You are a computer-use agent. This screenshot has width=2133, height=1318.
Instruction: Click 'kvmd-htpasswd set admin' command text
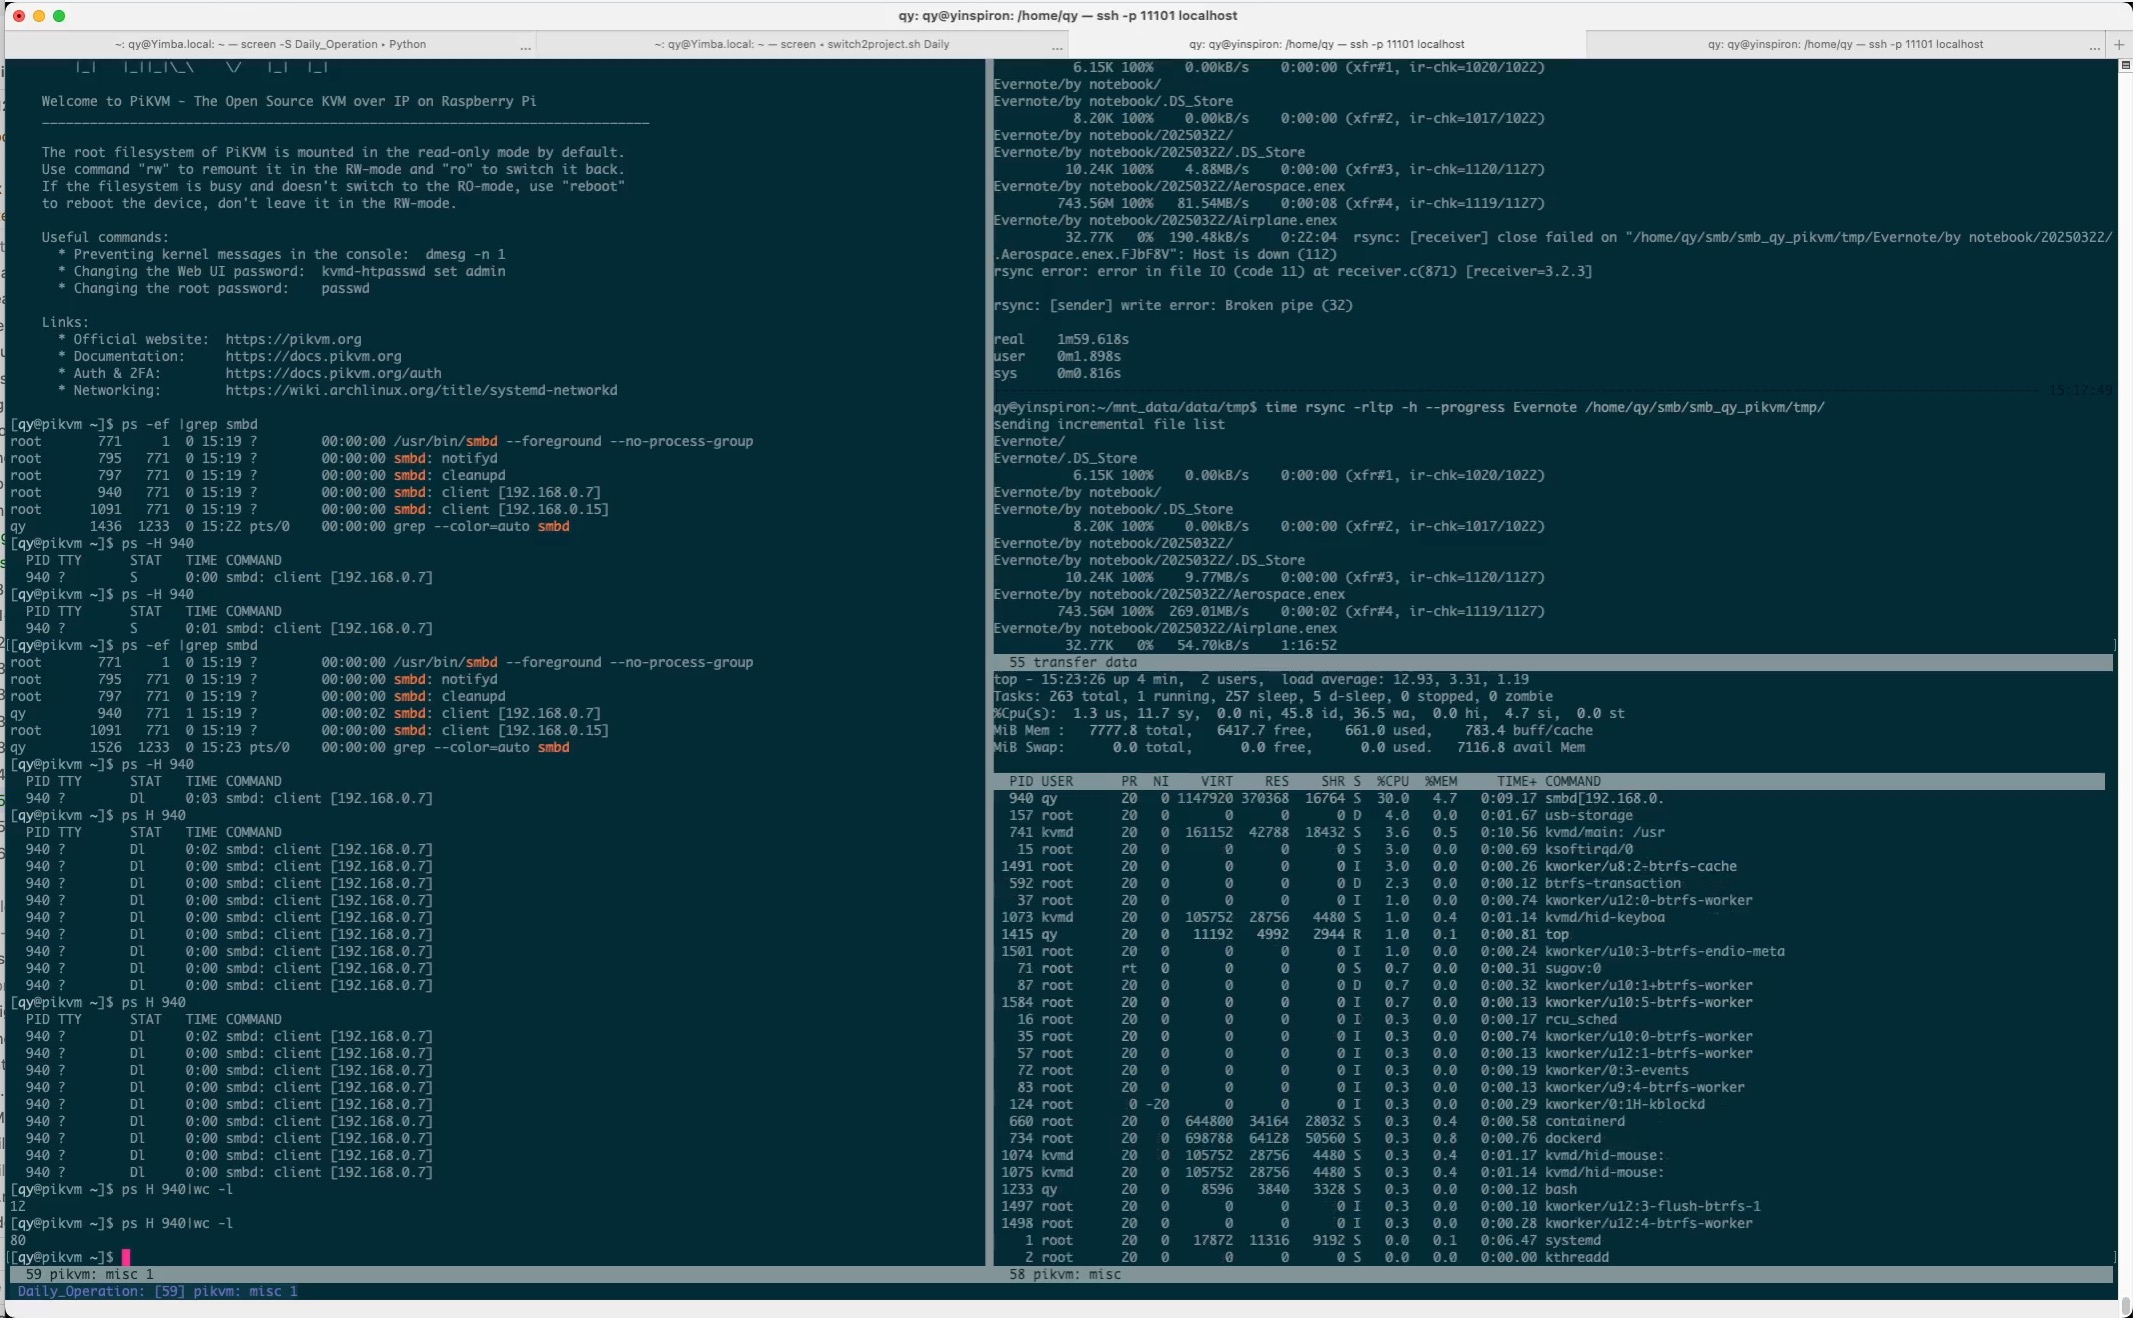click(413, 271)
